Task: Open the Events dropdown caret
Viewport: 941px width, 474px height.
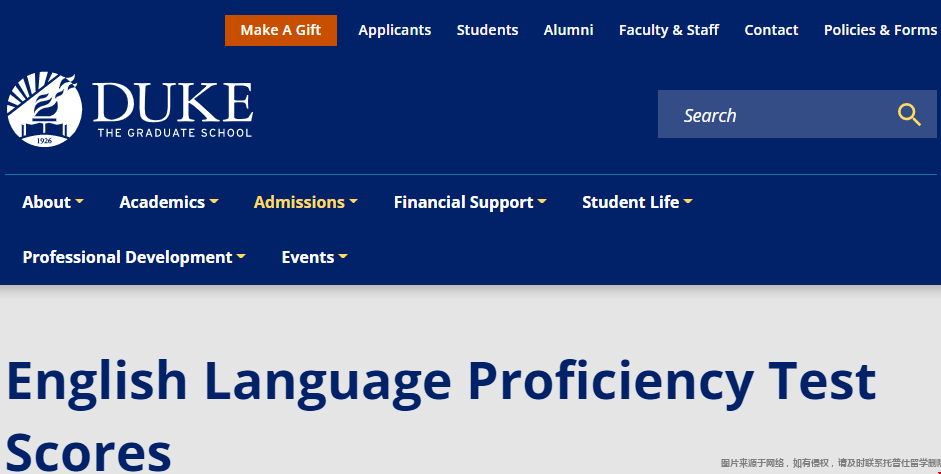Action: (343, 256)
